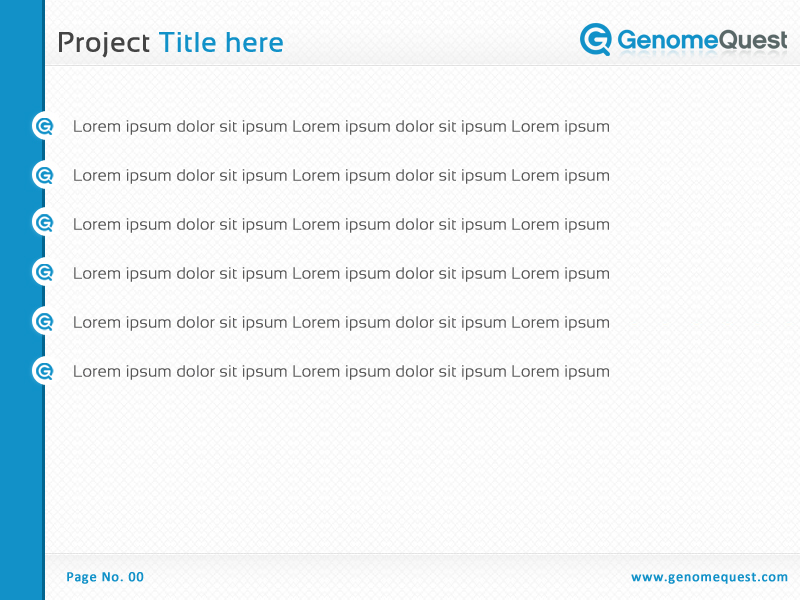Click the sixth Lorem ipsum text line
Viewport: 800px width, 600px height.
341,372
